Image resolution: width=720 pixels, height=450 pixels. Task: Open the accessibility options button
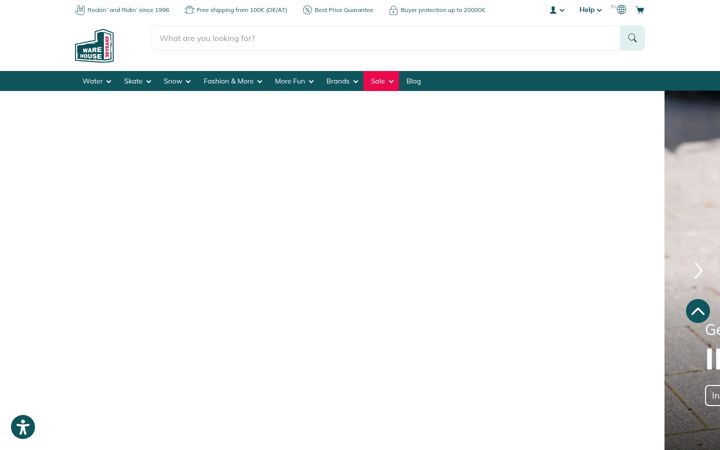[x=23, y=427]
